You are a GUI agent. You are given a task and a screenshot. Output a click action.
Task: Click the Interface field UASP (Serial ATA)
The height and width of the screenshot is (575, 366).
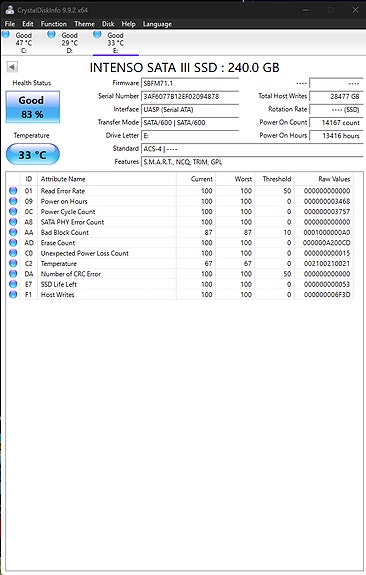[190, 109]
